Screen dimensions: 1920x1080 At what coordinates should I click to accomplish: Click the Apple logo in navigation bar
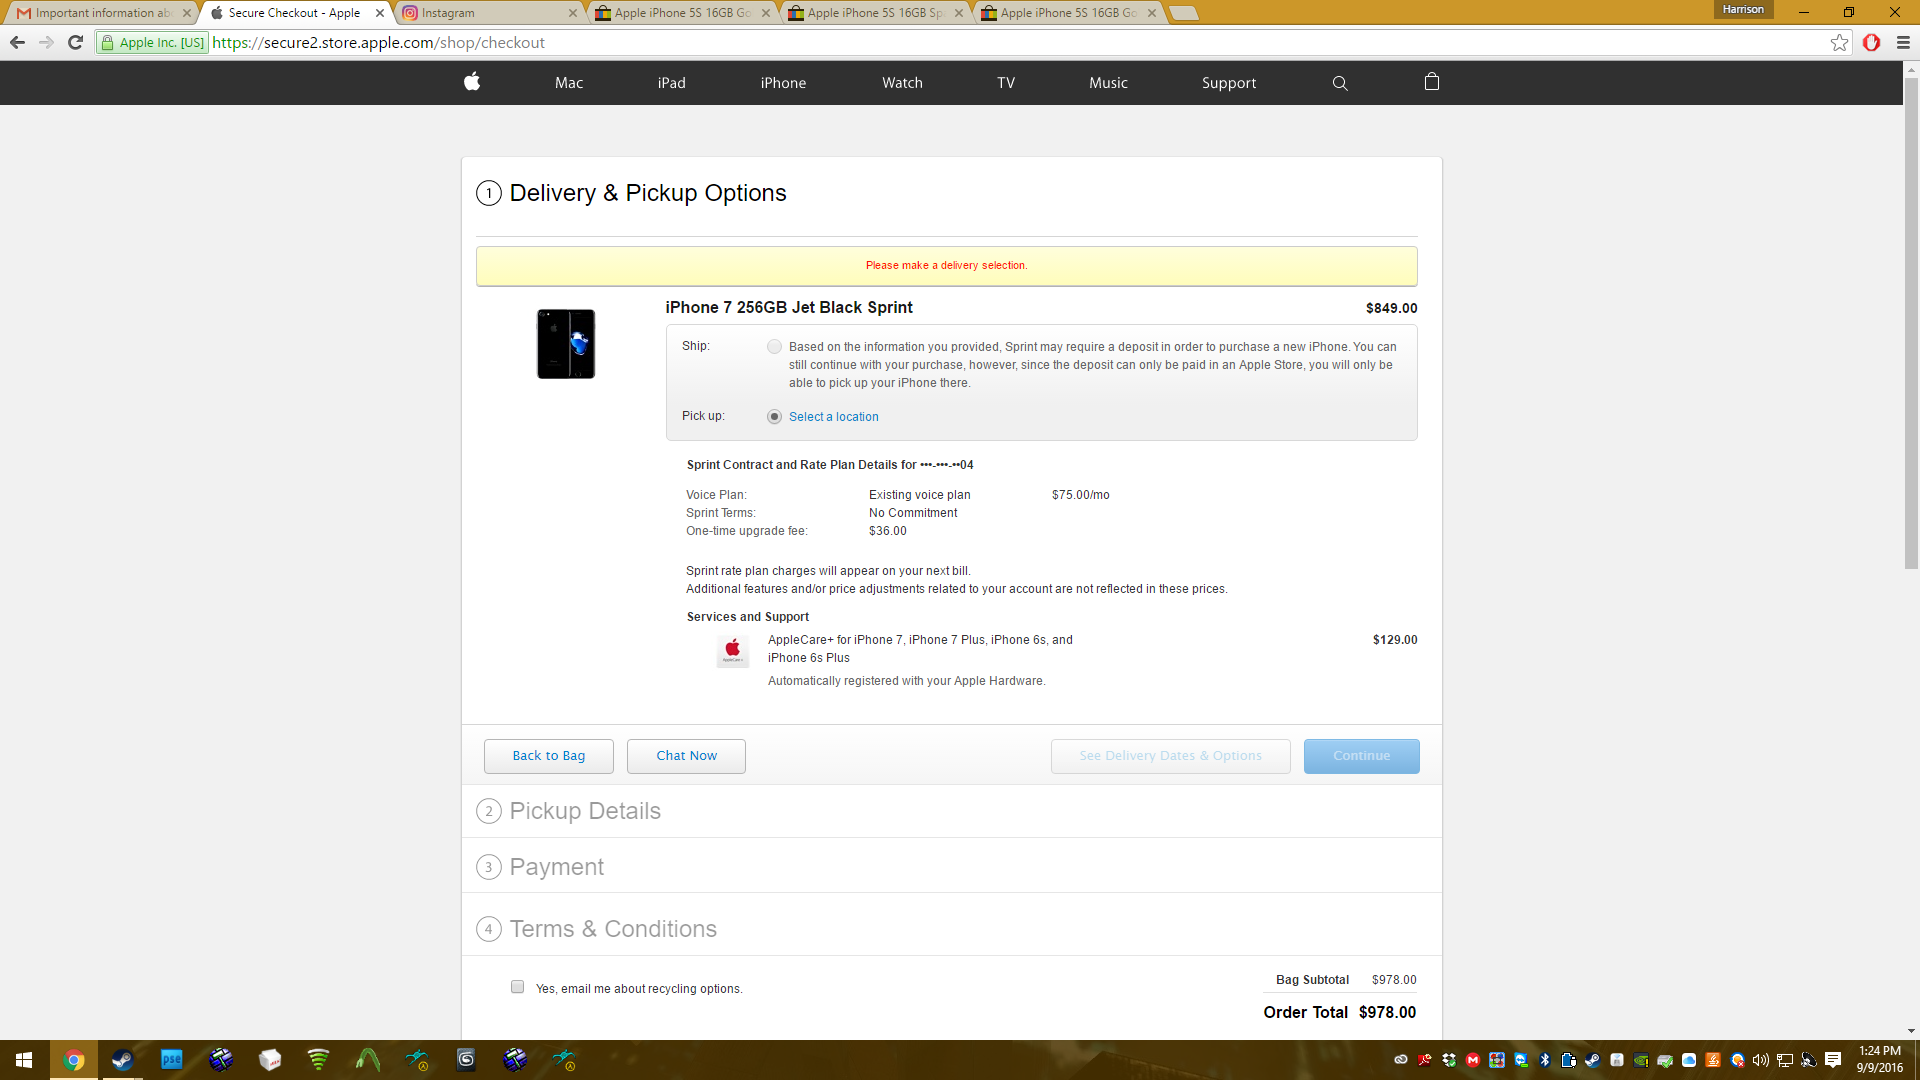pyautogui.click(x=472, y=82)
